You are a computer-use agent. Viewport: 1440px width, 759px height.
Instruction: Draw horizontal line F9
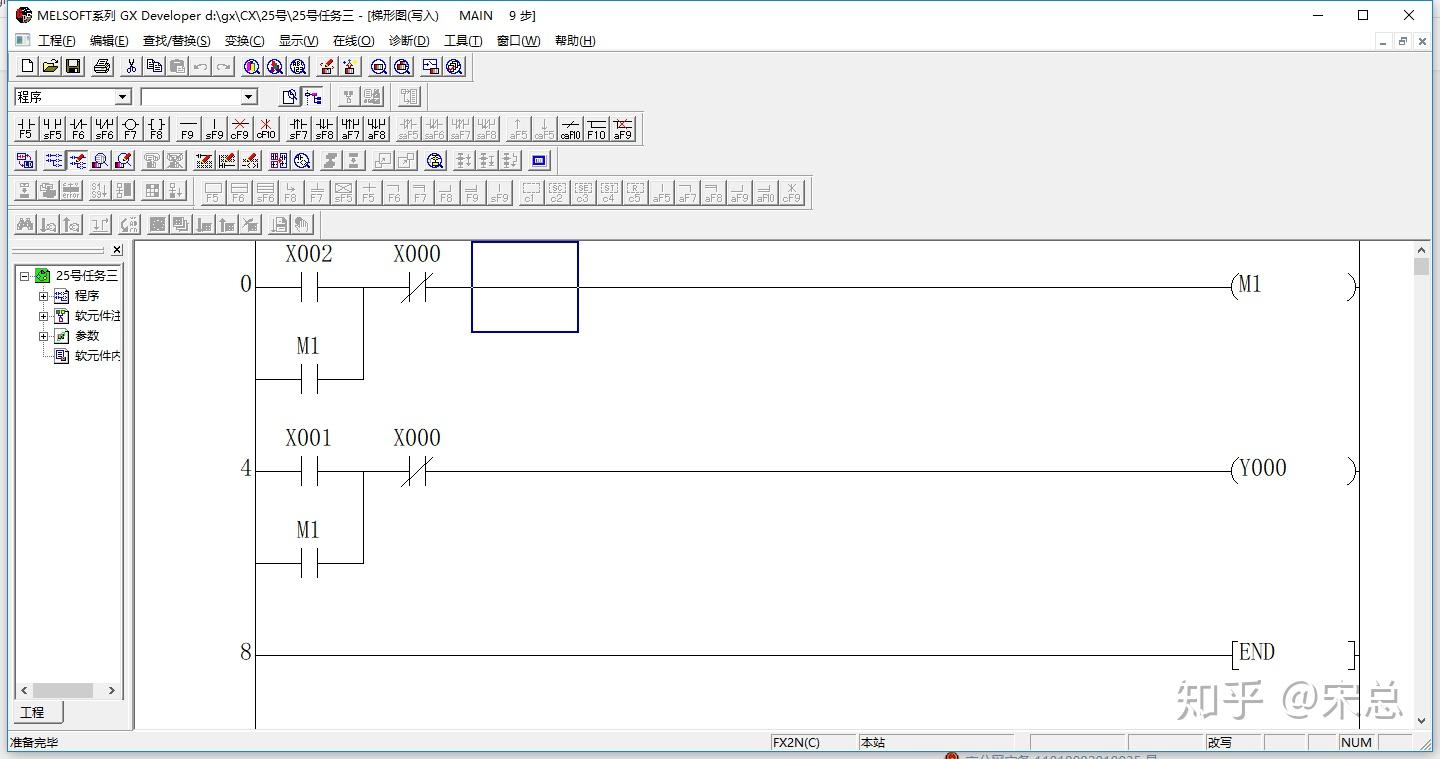pyautogui.click(x=187, y=128)
